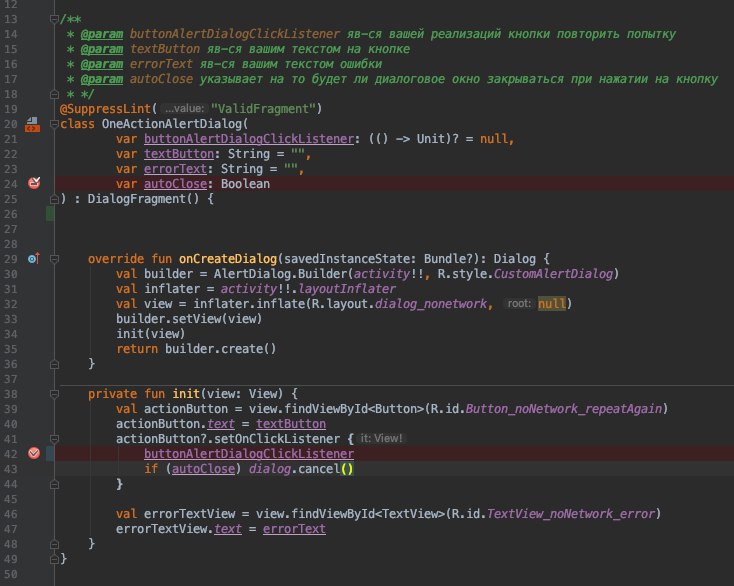The height and width of the screenshot is (586, 734).
Task: Click the lambda closing fold marker on line 44
Action: [54, 484]
